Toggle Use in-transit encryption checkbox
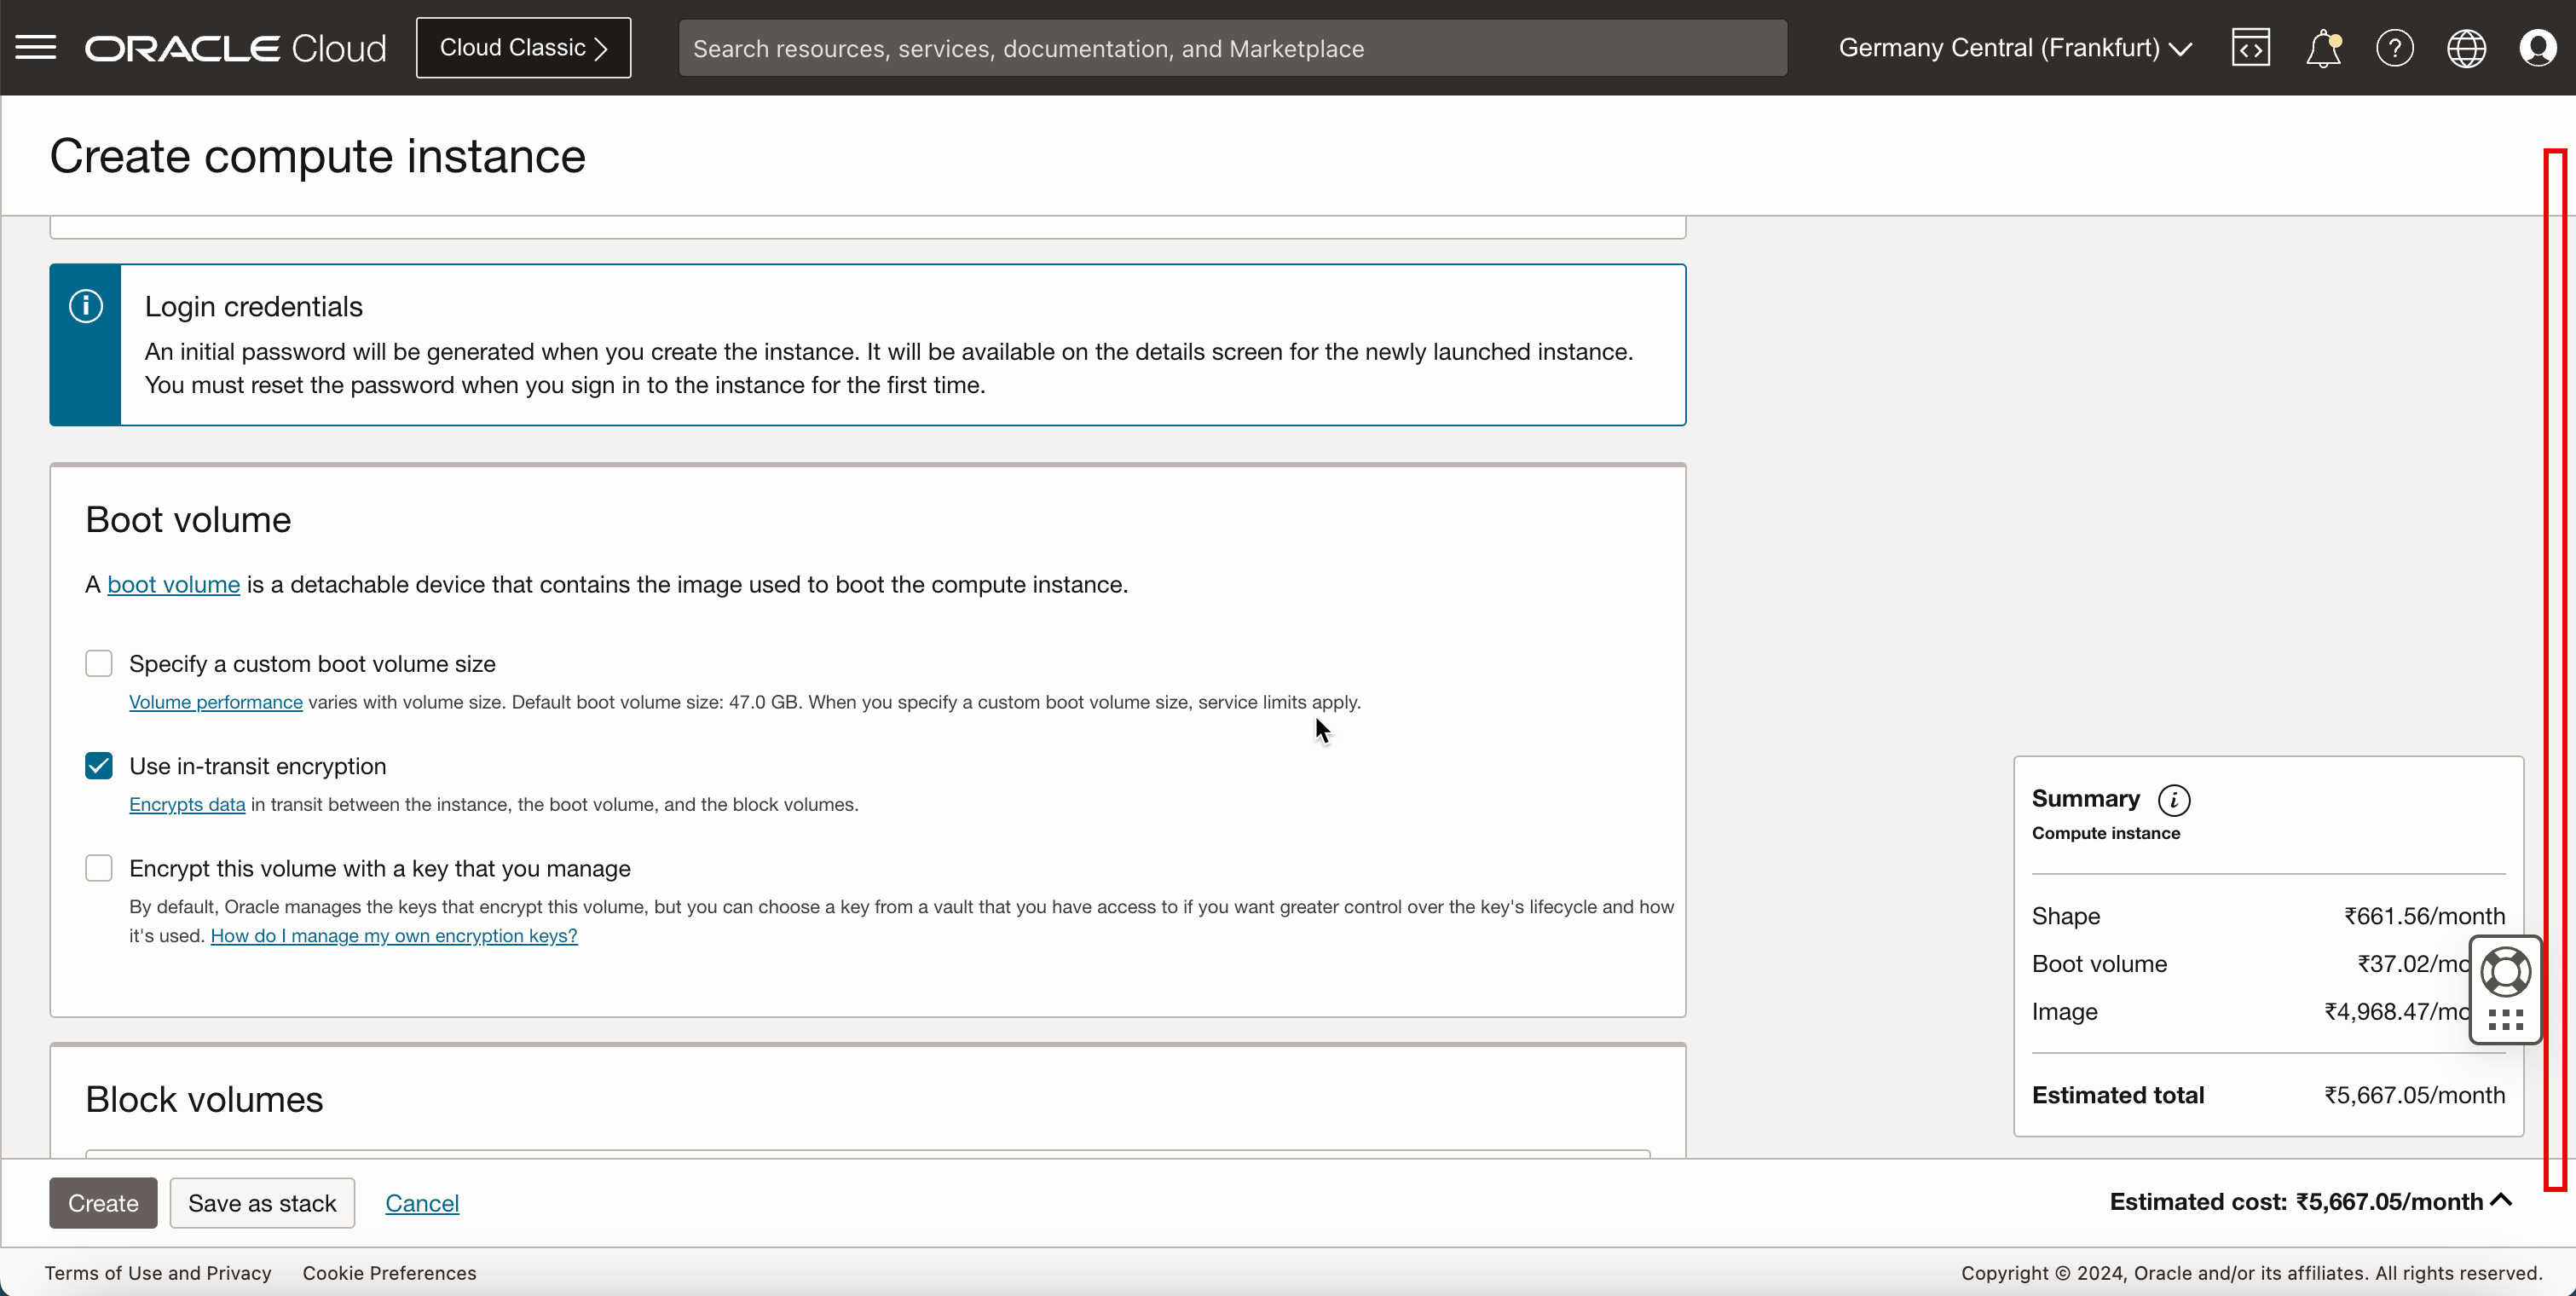2576x1296 pixels. (x=97, y=766)
